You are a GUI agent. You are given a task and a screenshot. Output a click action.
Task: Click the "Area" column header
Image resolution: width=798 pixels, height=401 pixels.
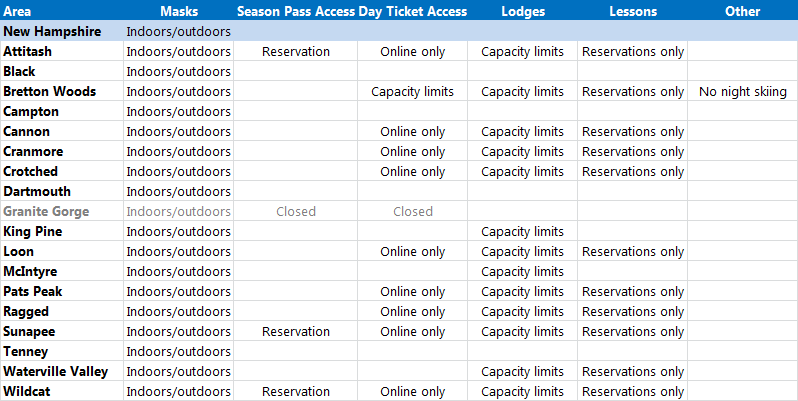[17, 11]
